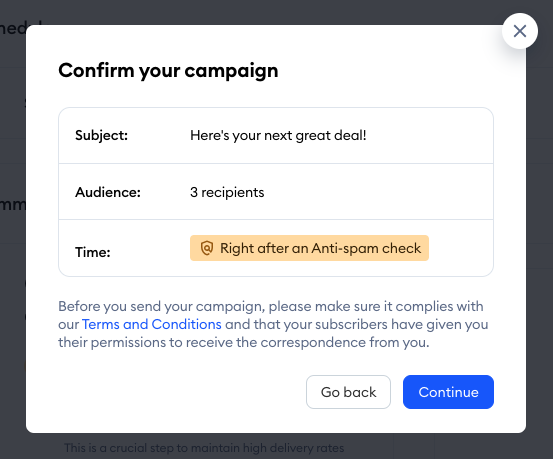Click the Subject: label
553x459 pixels.
point(102,135)
